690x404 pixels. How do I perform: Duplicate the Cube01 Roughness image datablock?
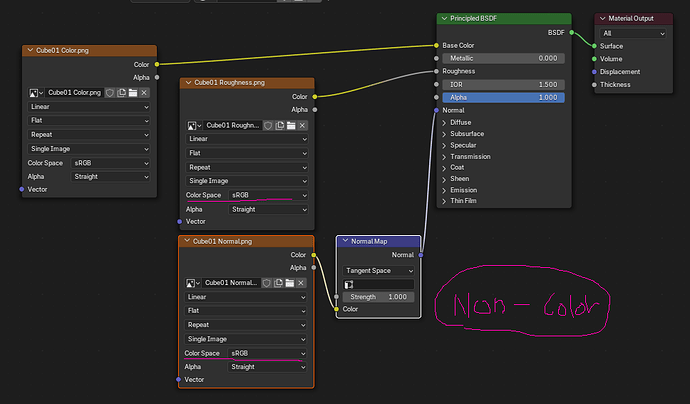(279, 125)
